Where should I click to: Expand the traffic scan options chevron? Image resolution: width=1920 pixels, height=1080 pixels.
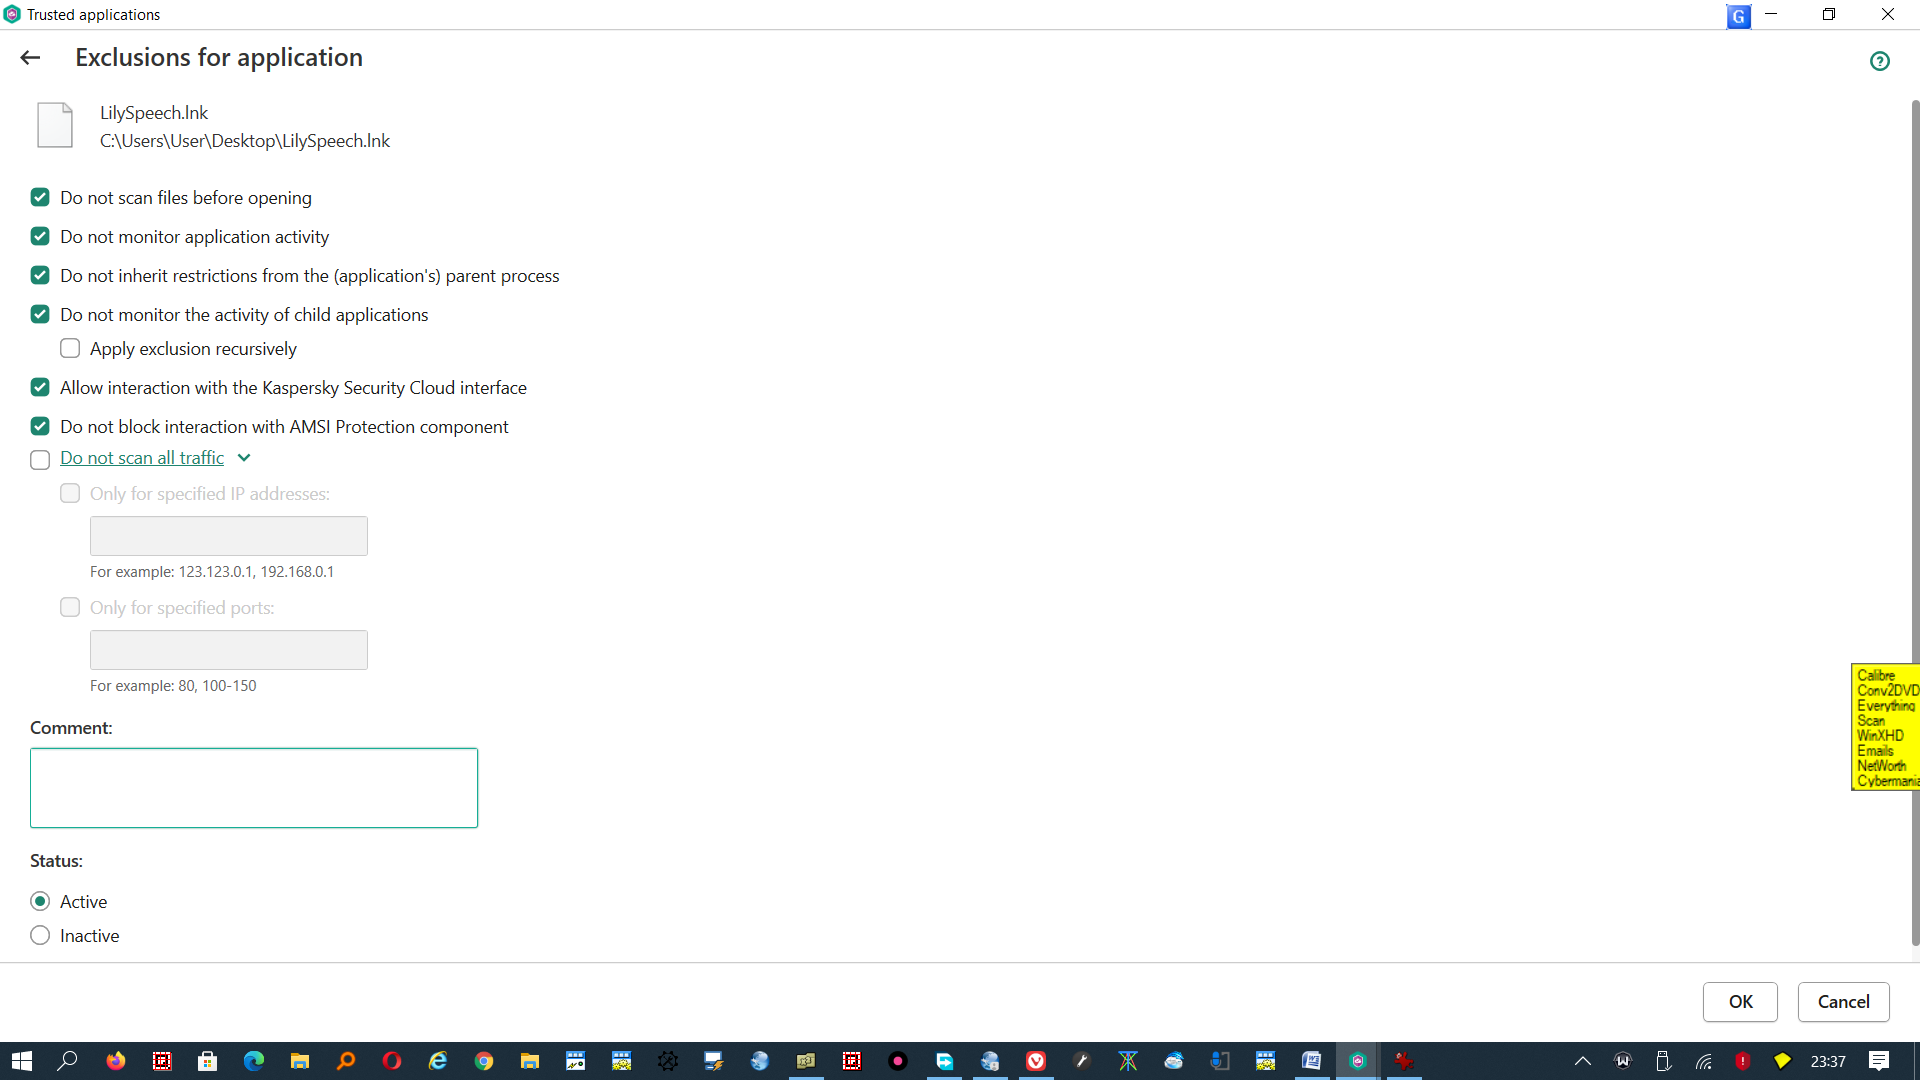(244, 458)
